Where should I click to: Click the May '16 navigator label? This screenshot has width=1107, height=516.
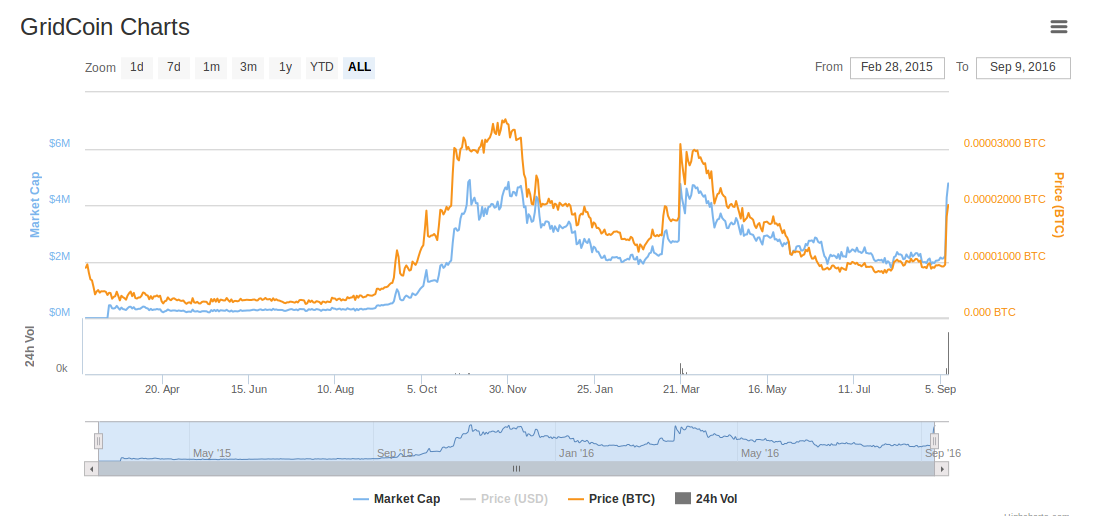[x=760, y=453]
